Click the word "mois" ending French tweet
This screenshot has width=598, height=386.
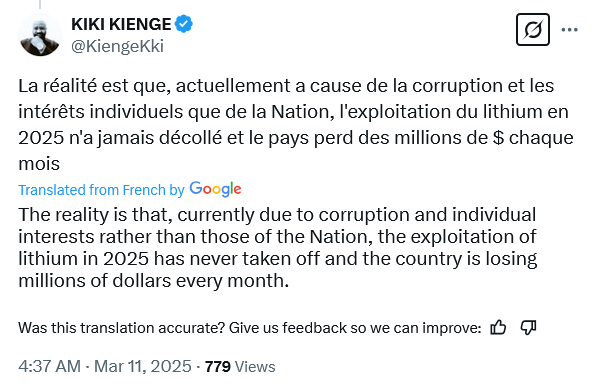pyautogui.click(x=39, y=164)
